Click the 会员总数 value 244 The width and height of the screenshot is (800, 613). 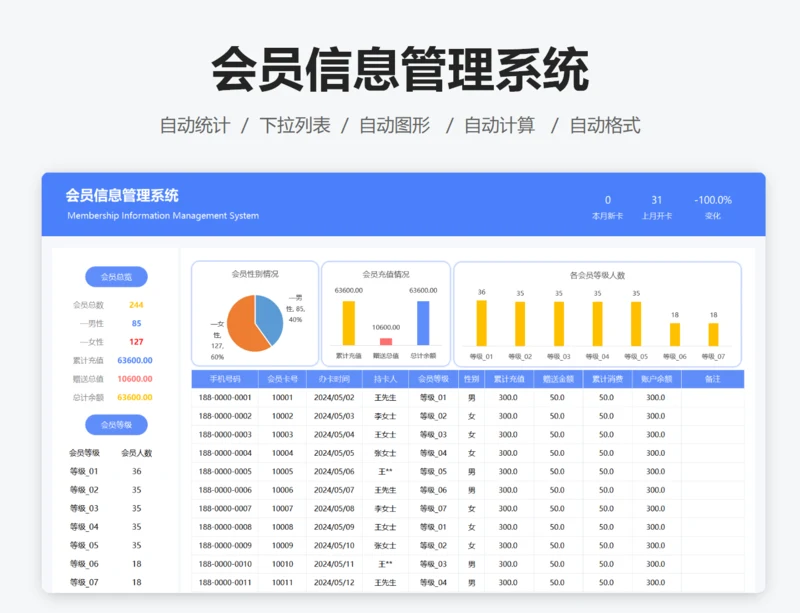coord(136,305)
